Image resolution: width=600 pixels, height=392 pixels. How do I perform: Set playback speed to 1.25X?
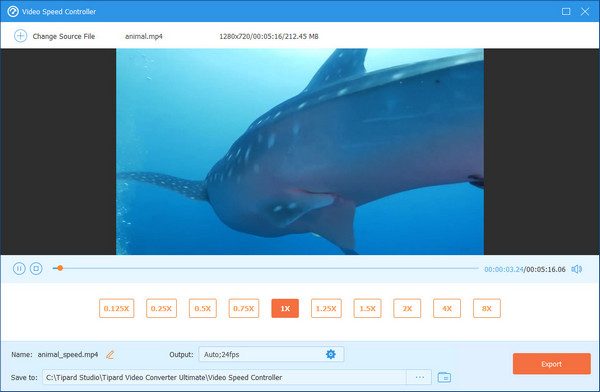[326, 308]
